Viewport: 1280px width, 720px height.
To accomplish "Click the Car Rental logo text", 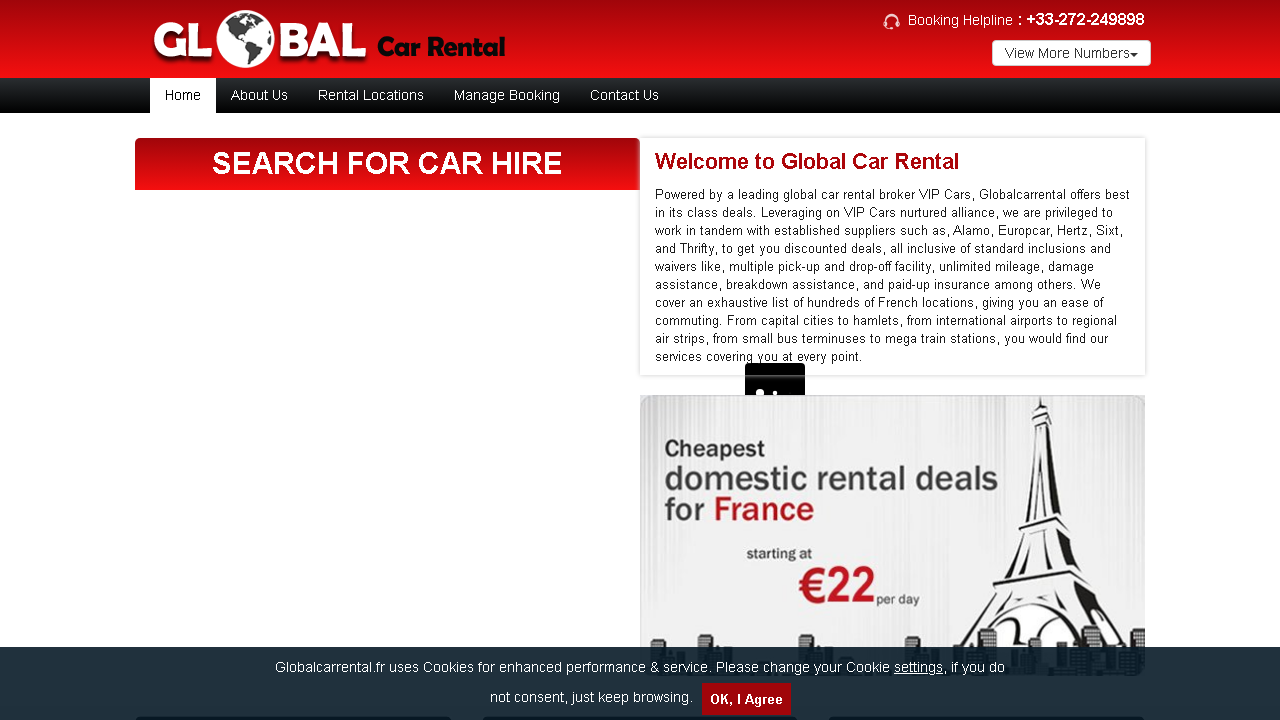I will click(441, 47).
